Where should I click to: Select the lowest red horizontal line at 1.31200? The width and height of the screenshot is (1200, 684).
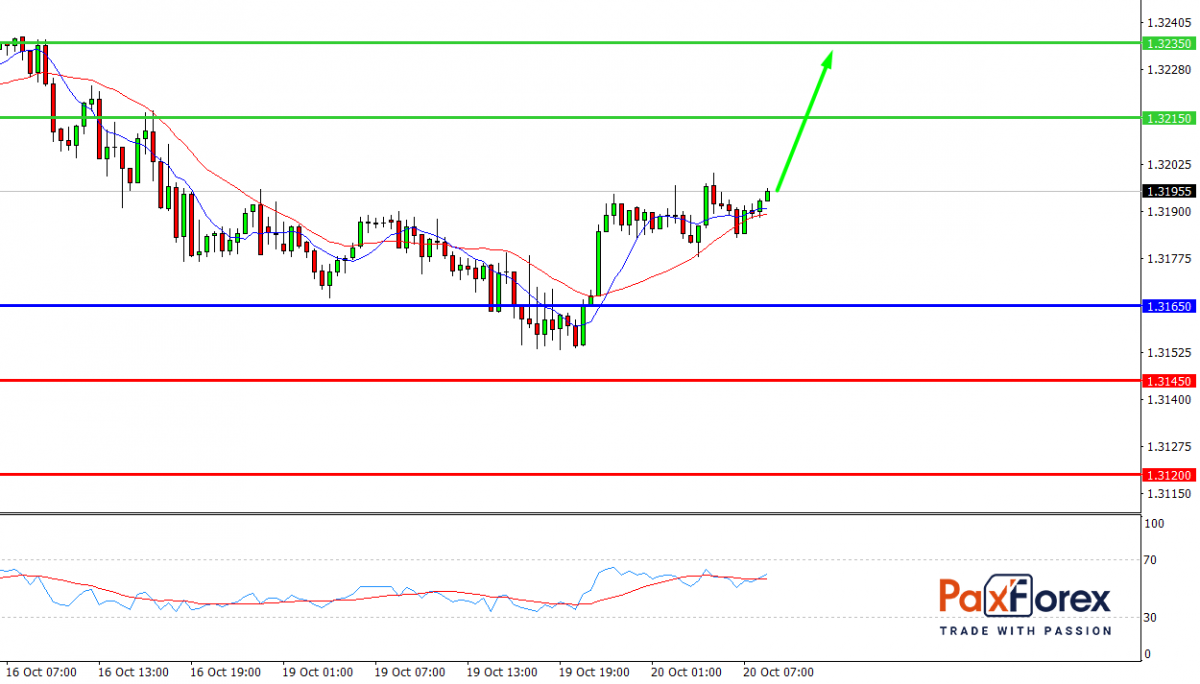click(x=570, y=474)
